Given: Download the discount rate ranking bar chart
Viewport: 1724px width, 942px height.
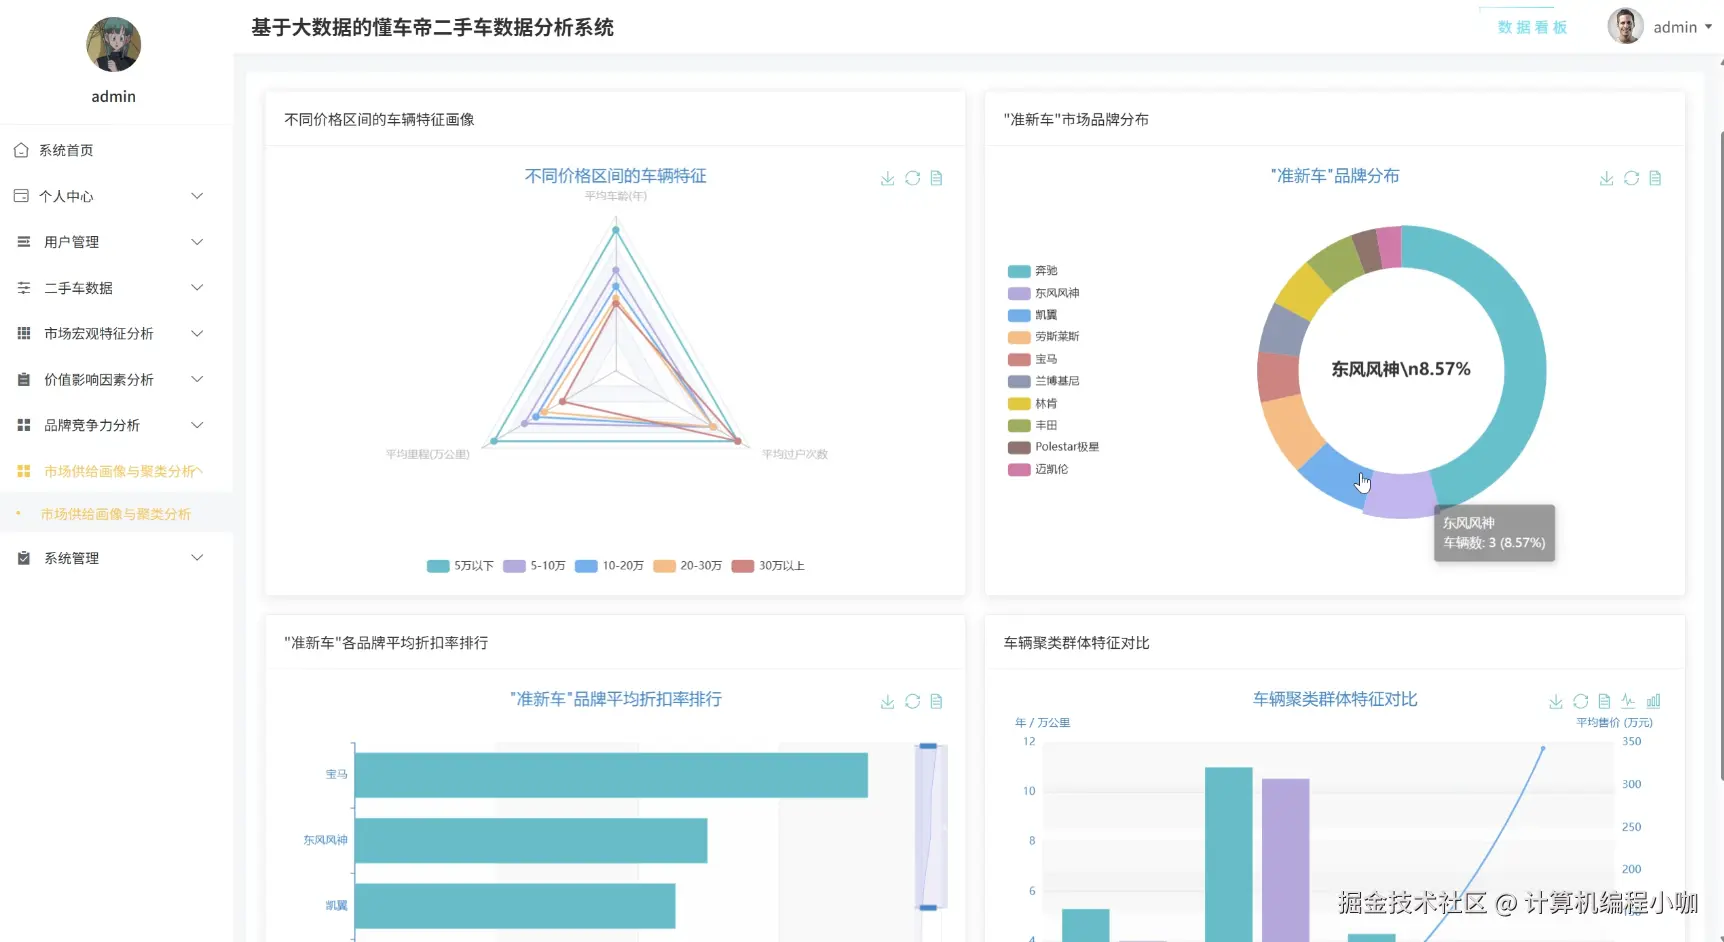Looking at the screenshot, I should tap(887, 701).
